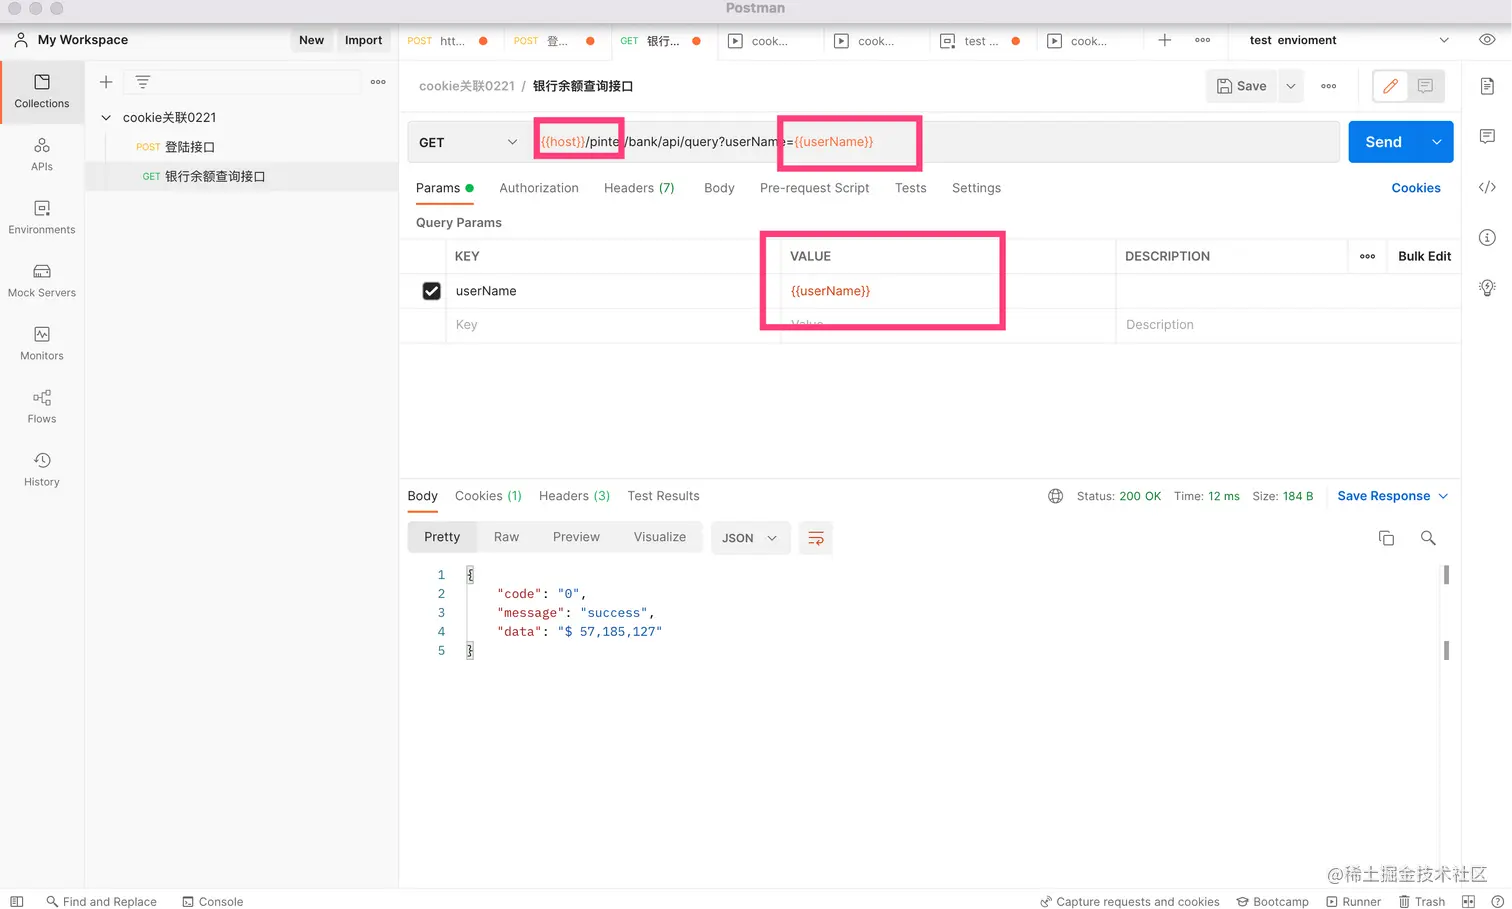Viewport: 1512px width, 909px height.
Task: Open the related requests lightbulb icon
Action: point(1487,288)
